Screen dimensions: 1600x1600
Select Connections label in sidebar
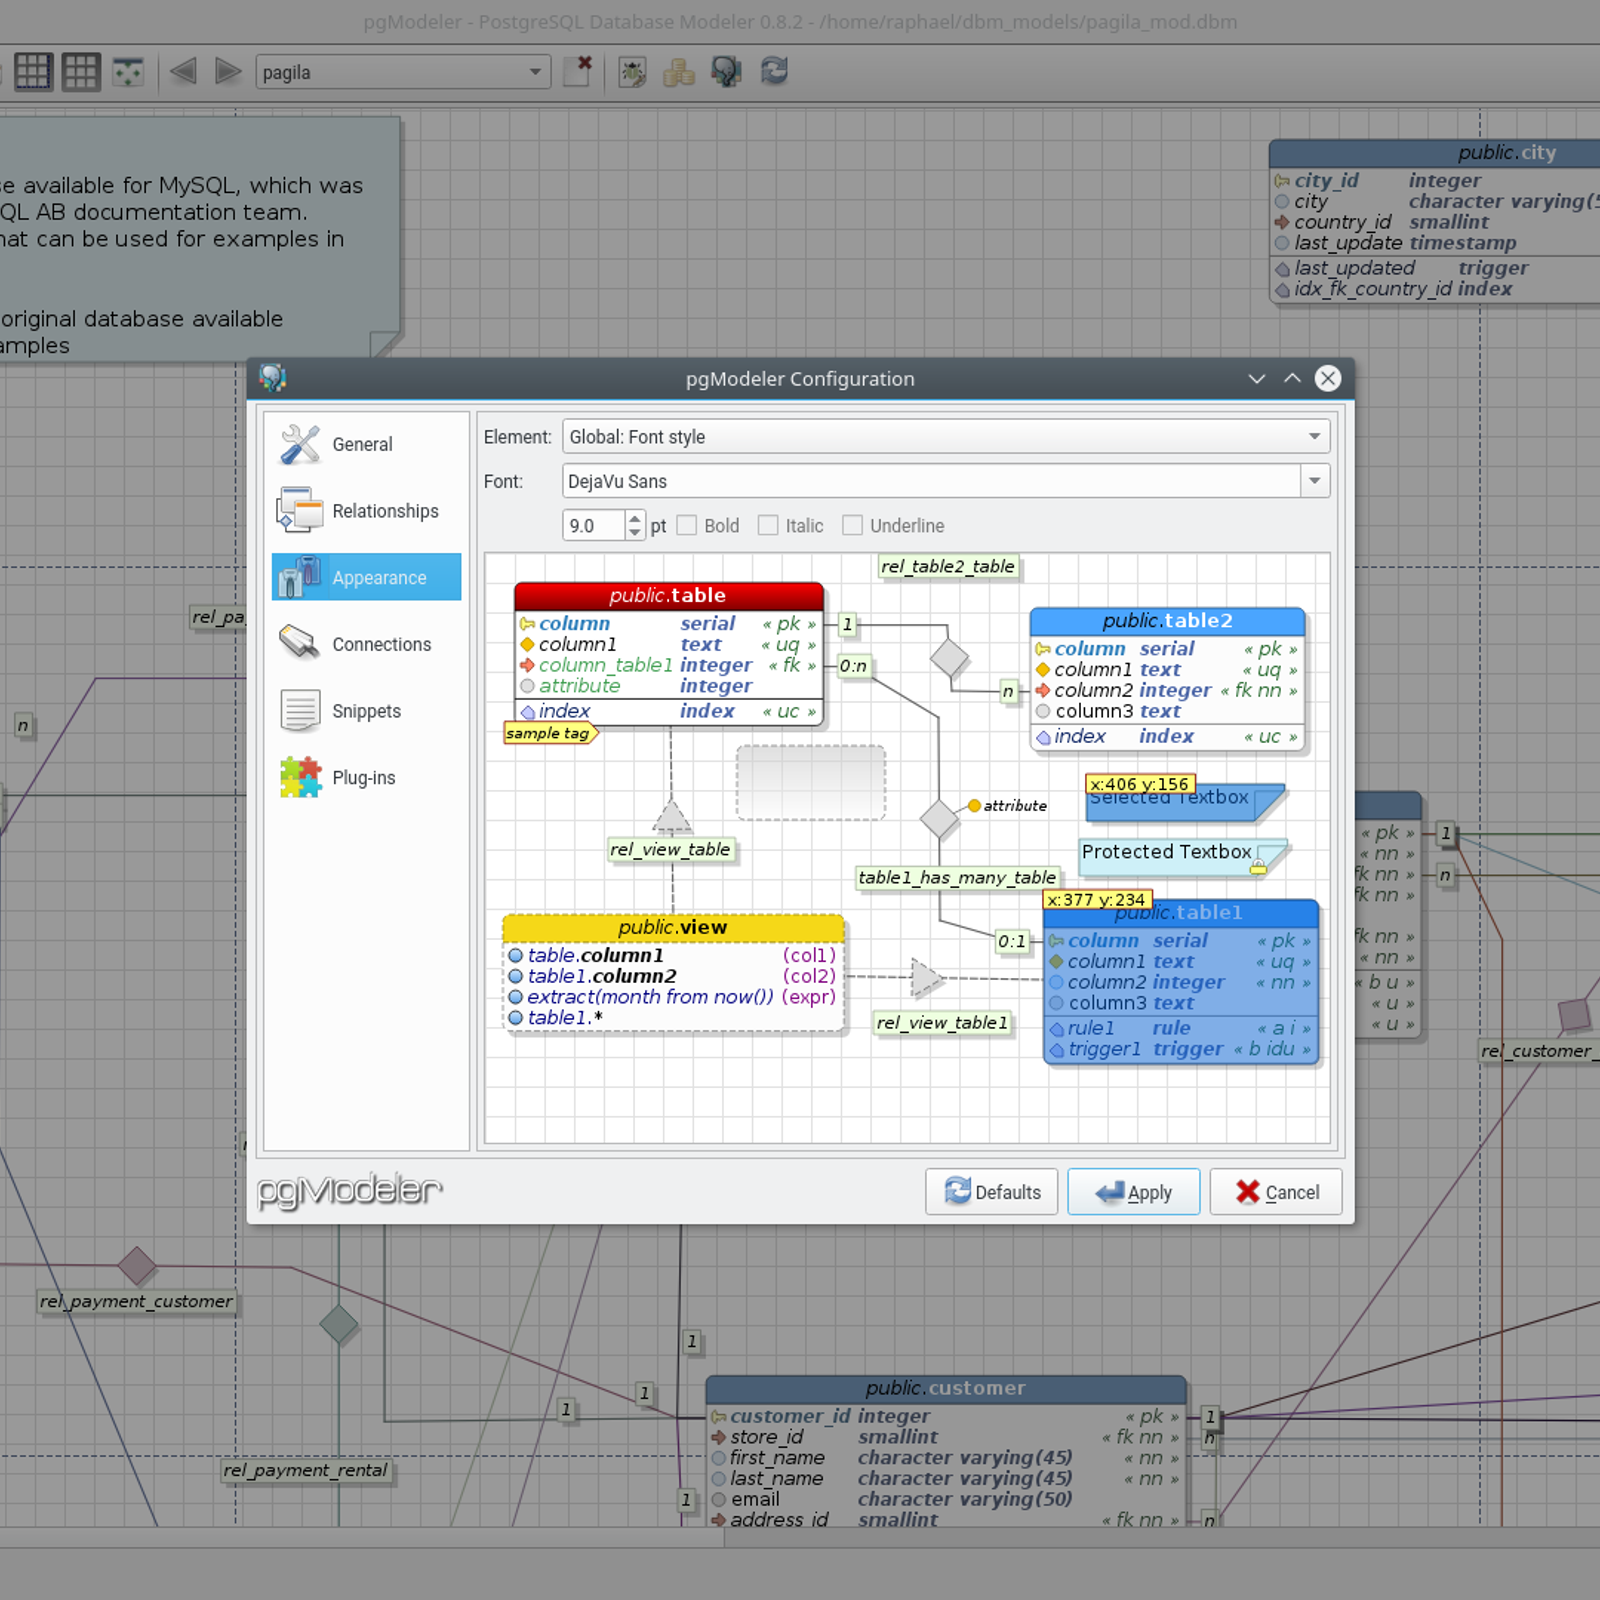coord(381,645)
